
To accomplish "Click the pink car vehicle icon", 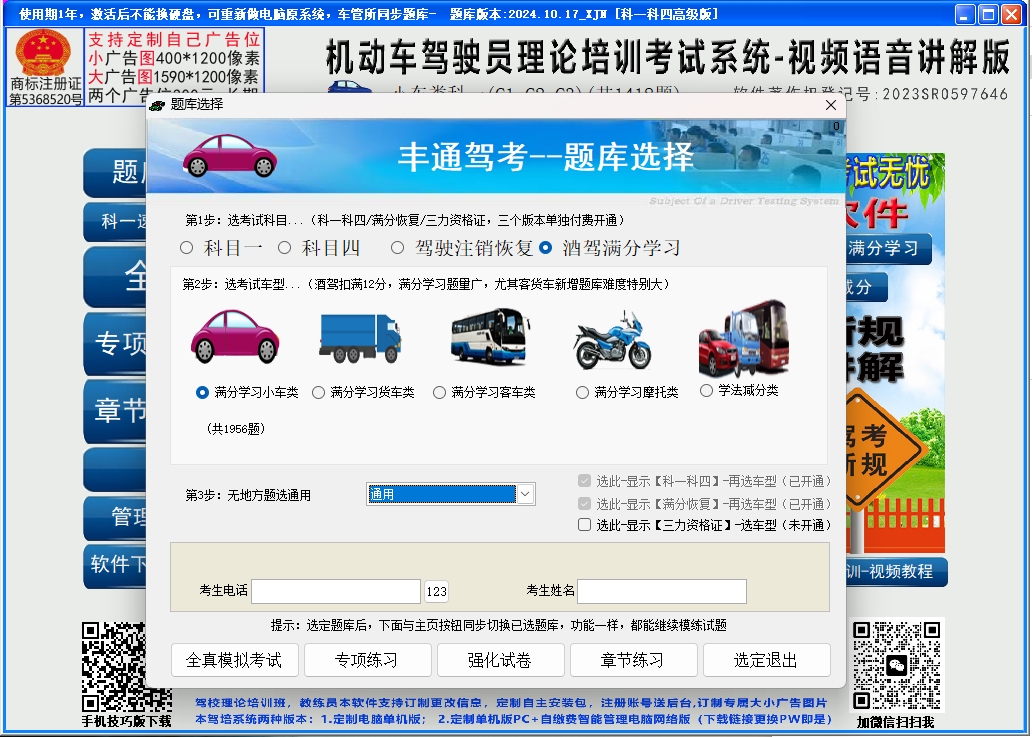I will point(236,336).
